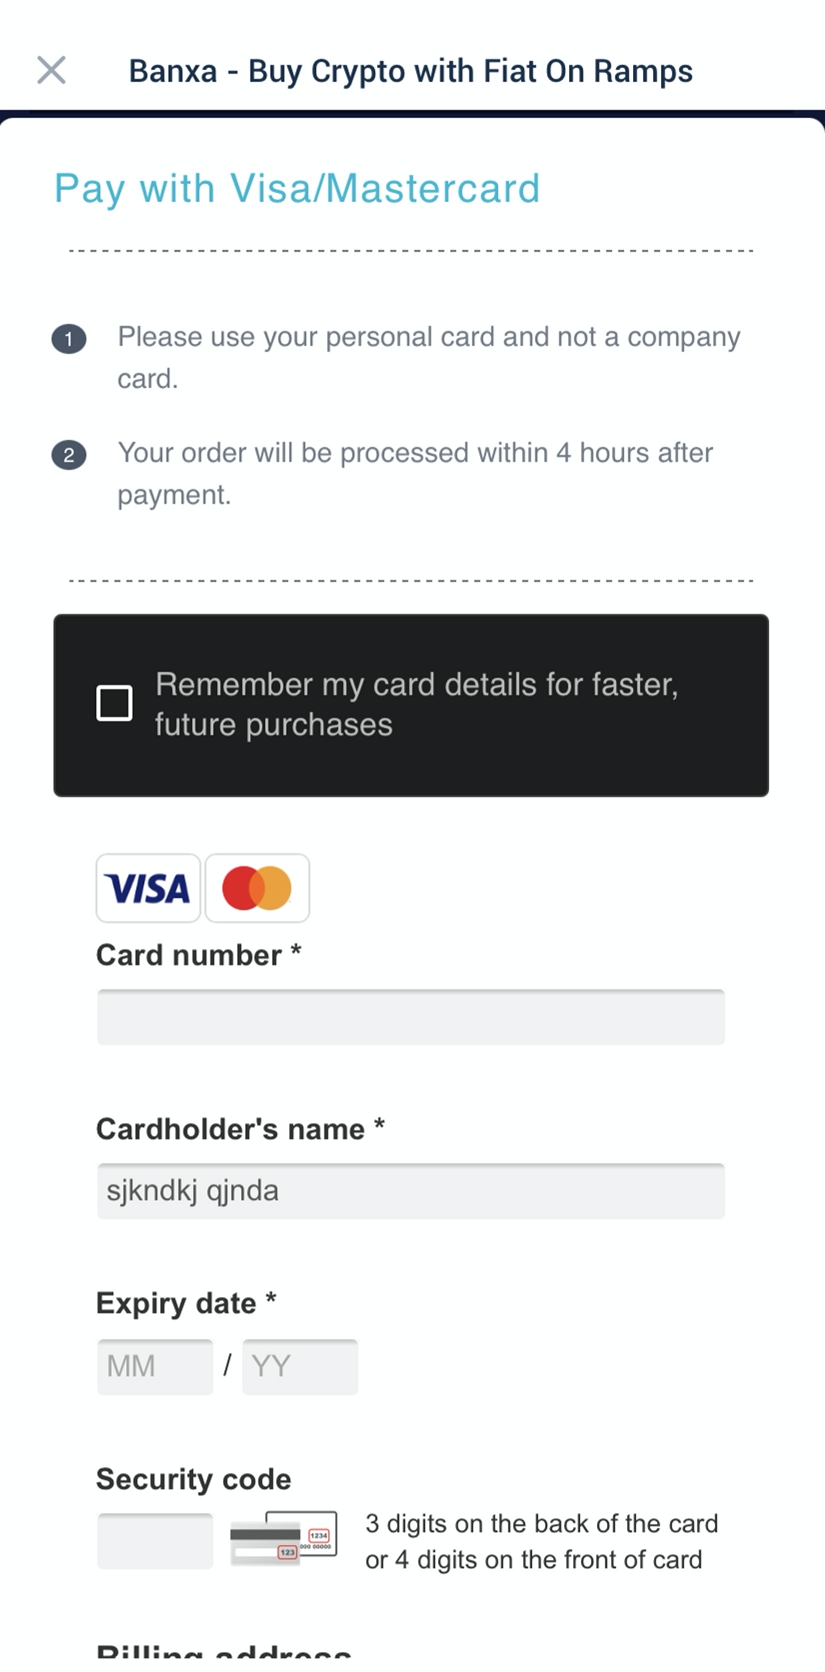Click the step 2 number badge
This screenshot has height=1672, width=825.
point(69,455)
